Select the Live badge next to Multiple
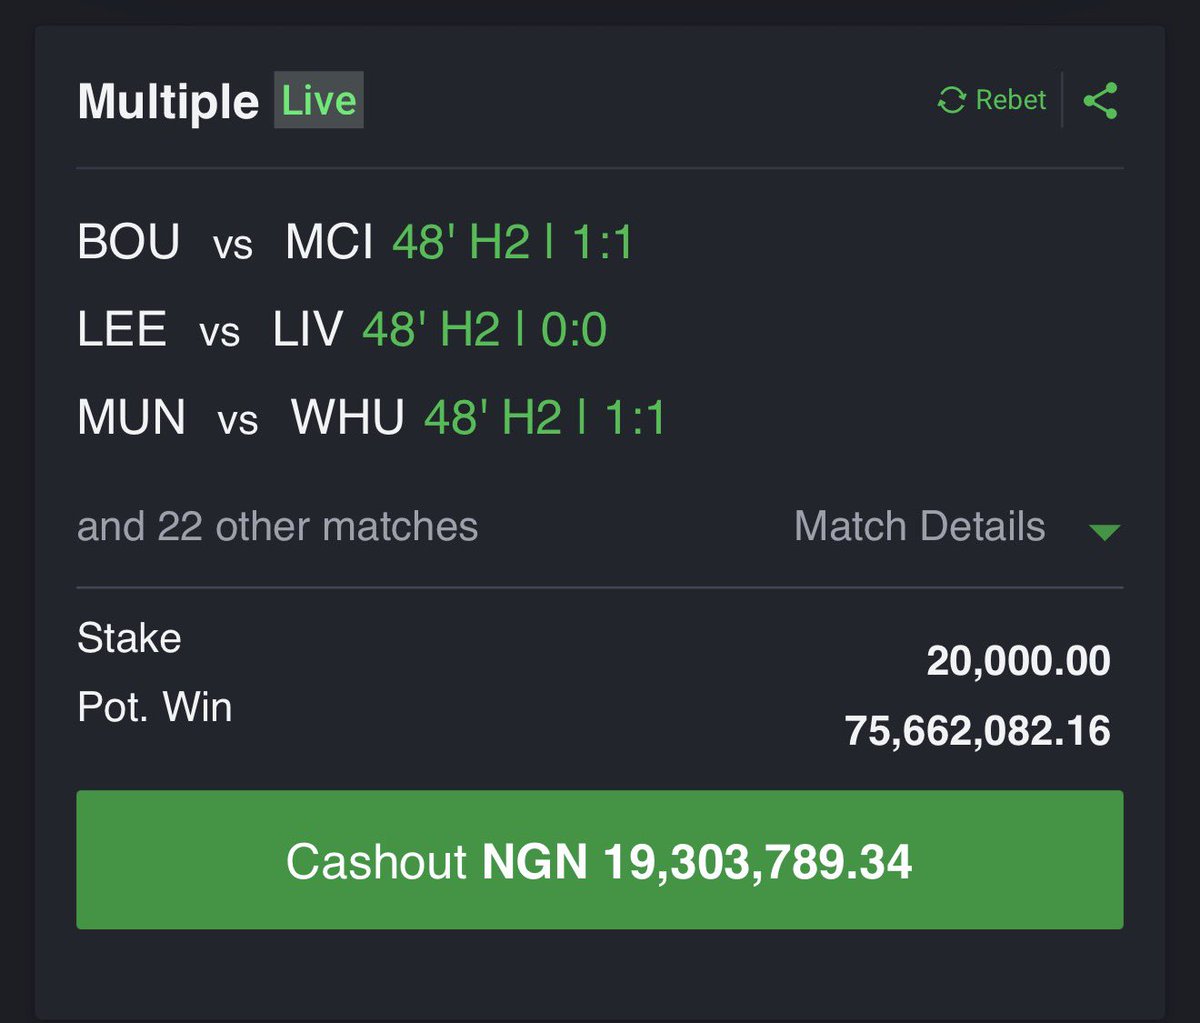The image size is (1200, 1023). (319, 101)
